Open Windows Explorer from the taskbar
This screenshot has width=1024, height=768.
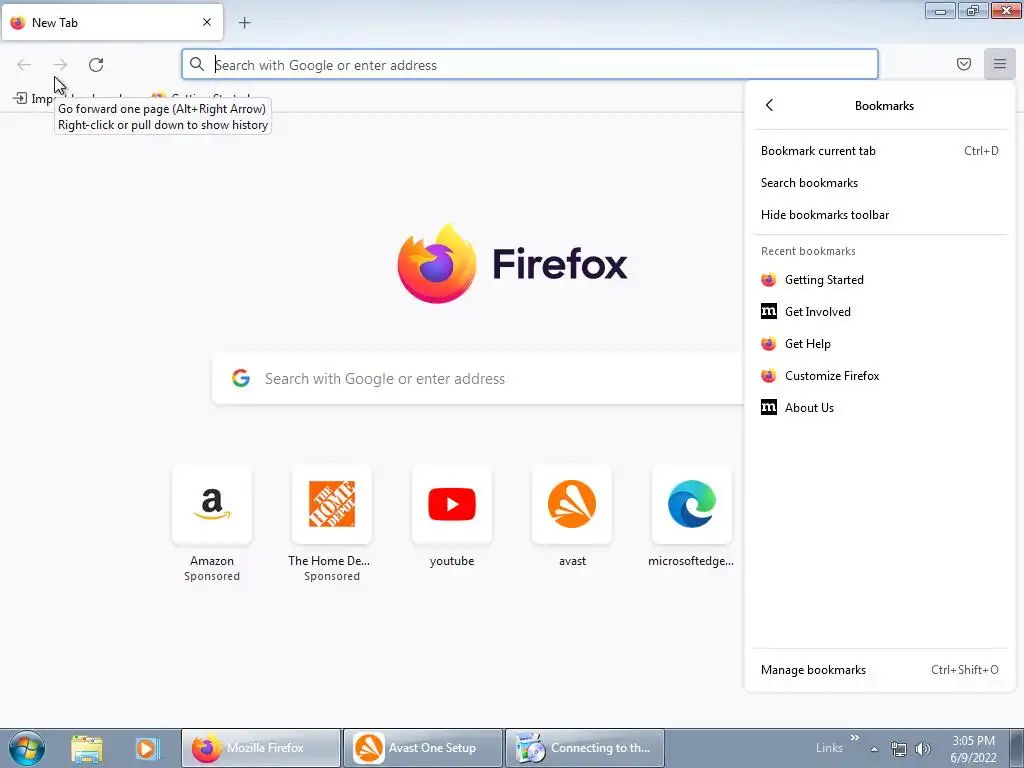point(87,748)
